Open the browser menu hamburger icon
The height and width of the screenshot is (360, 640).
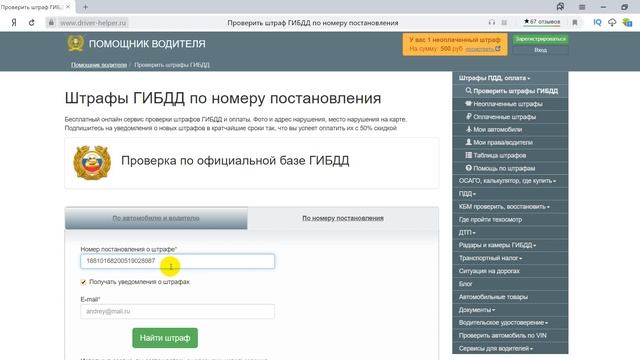(582, 7)
